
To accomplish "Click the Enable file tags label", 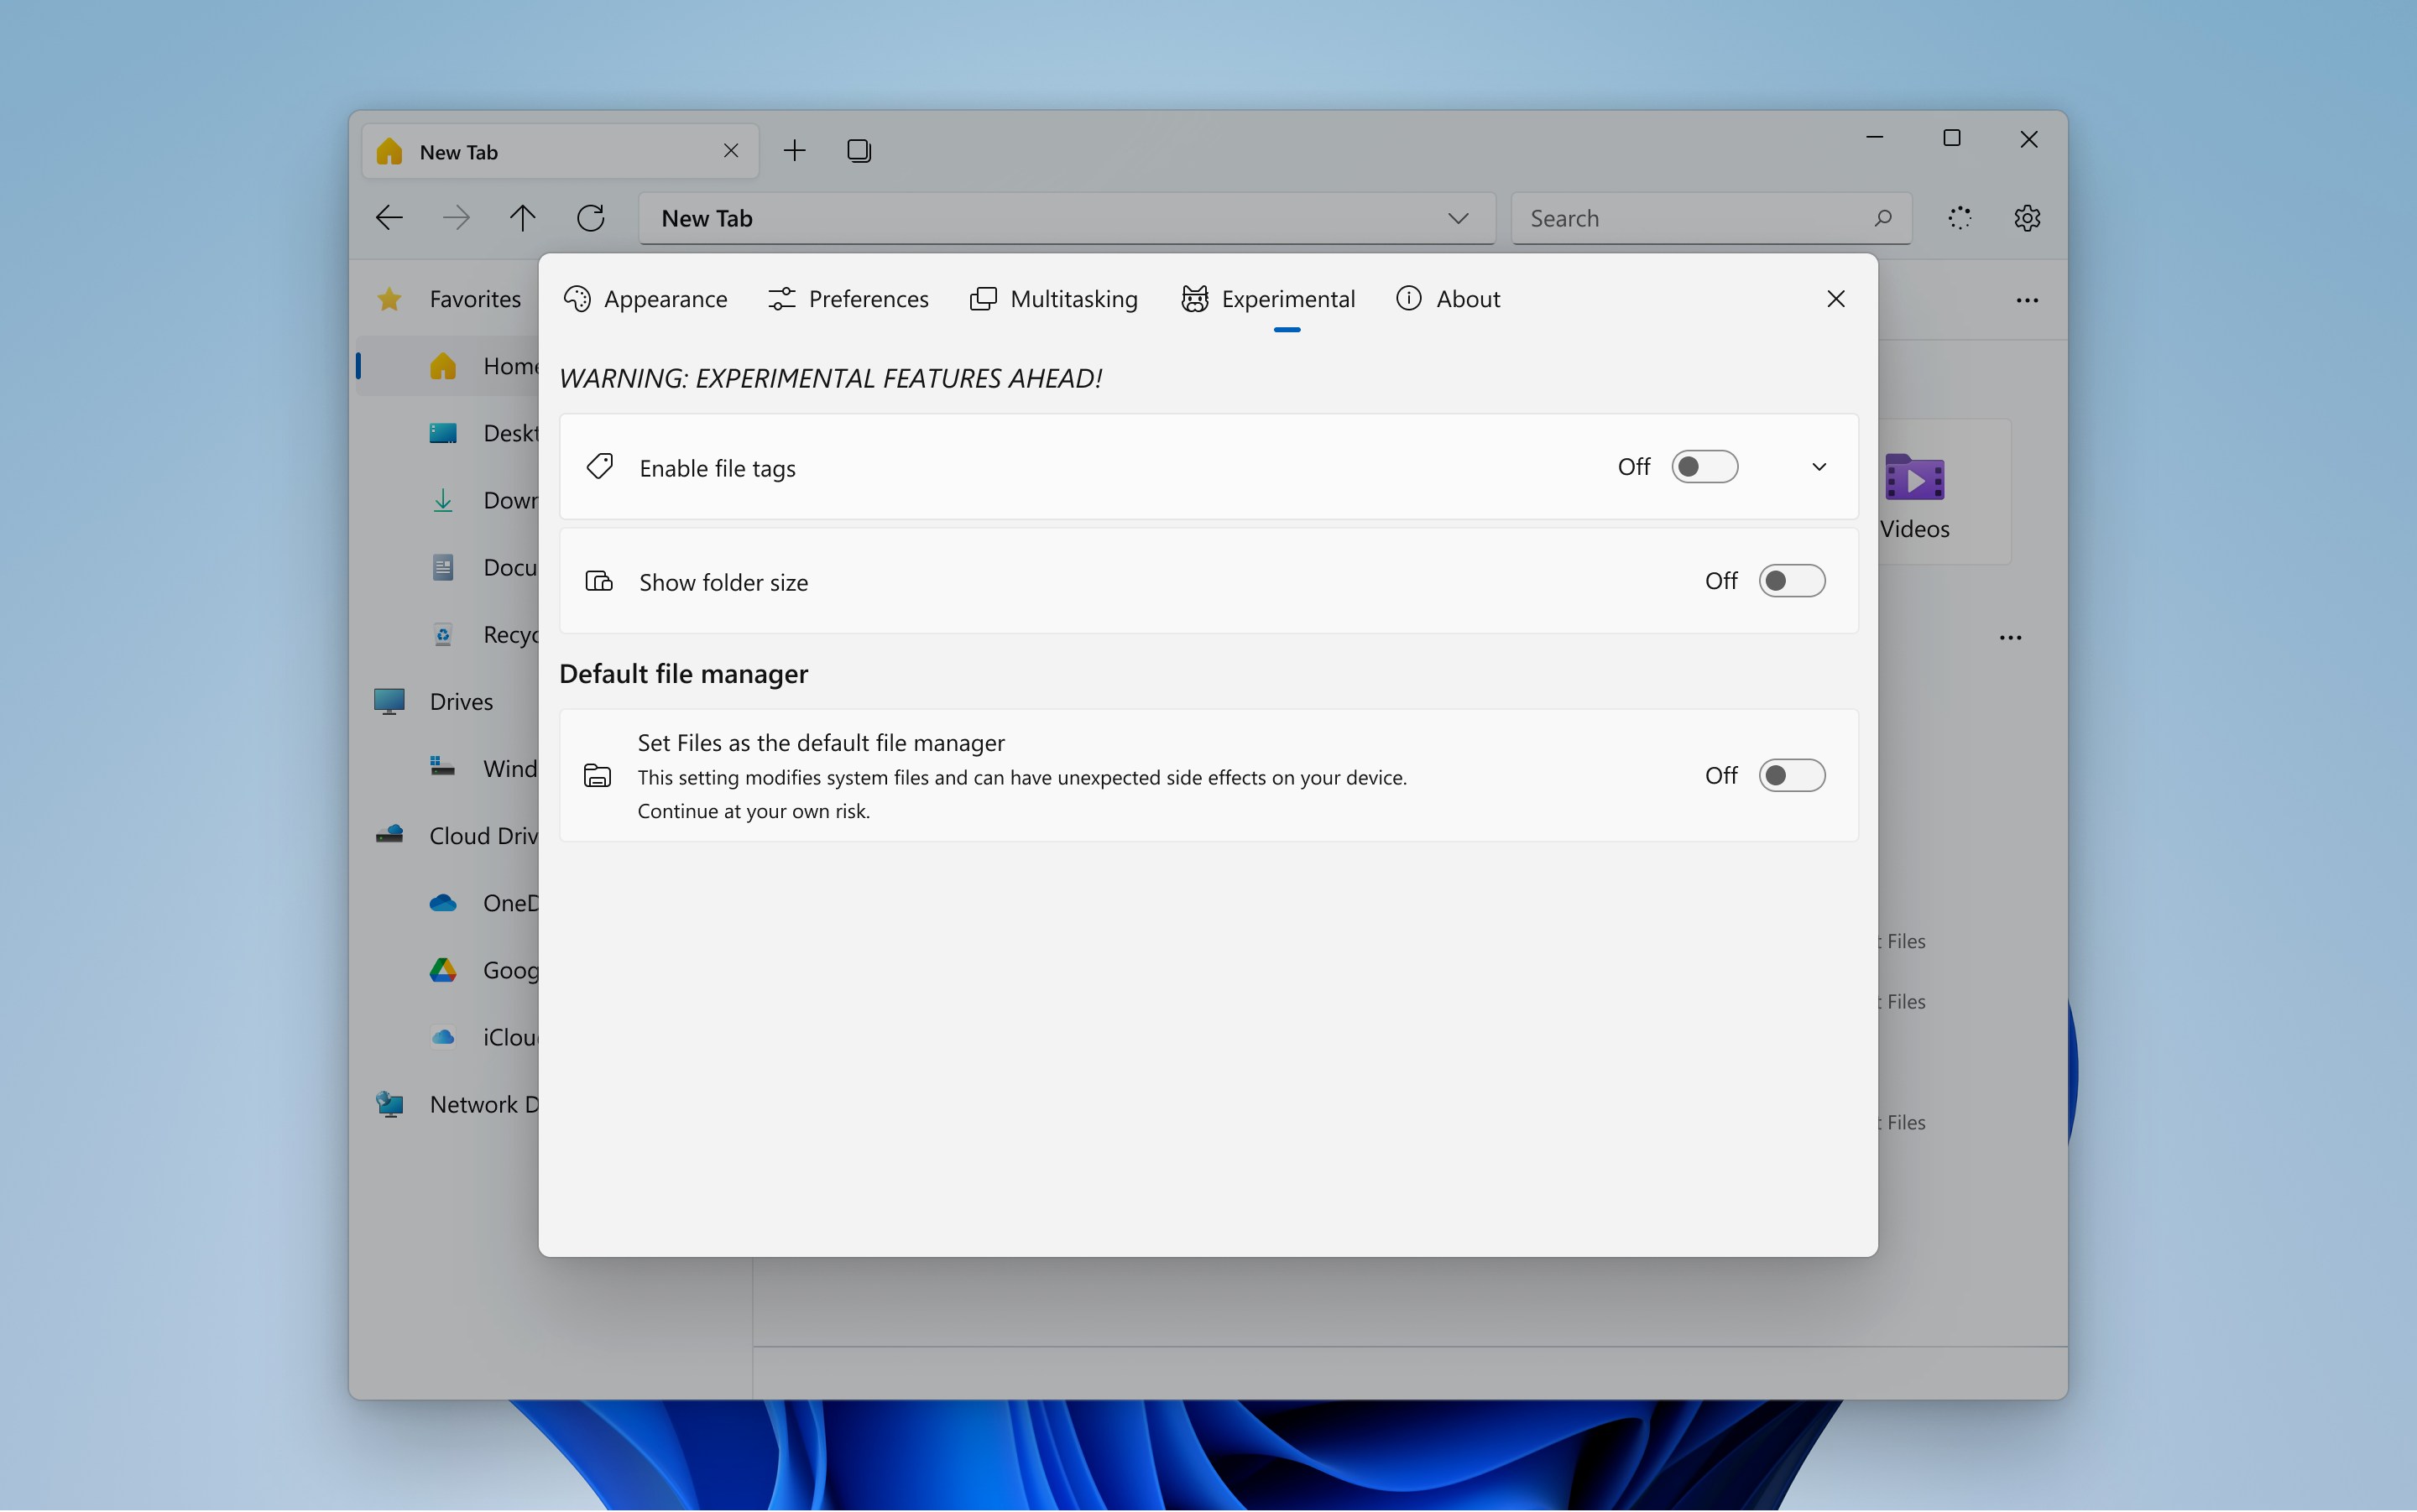I will (717, 468).
